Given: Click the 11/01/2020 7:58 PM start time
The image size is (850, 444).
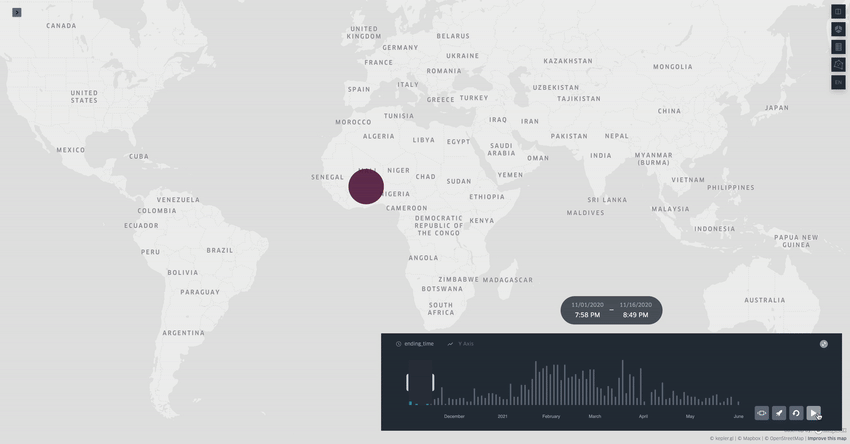Looking at the screenshot, I should click(x=587, y=310).
